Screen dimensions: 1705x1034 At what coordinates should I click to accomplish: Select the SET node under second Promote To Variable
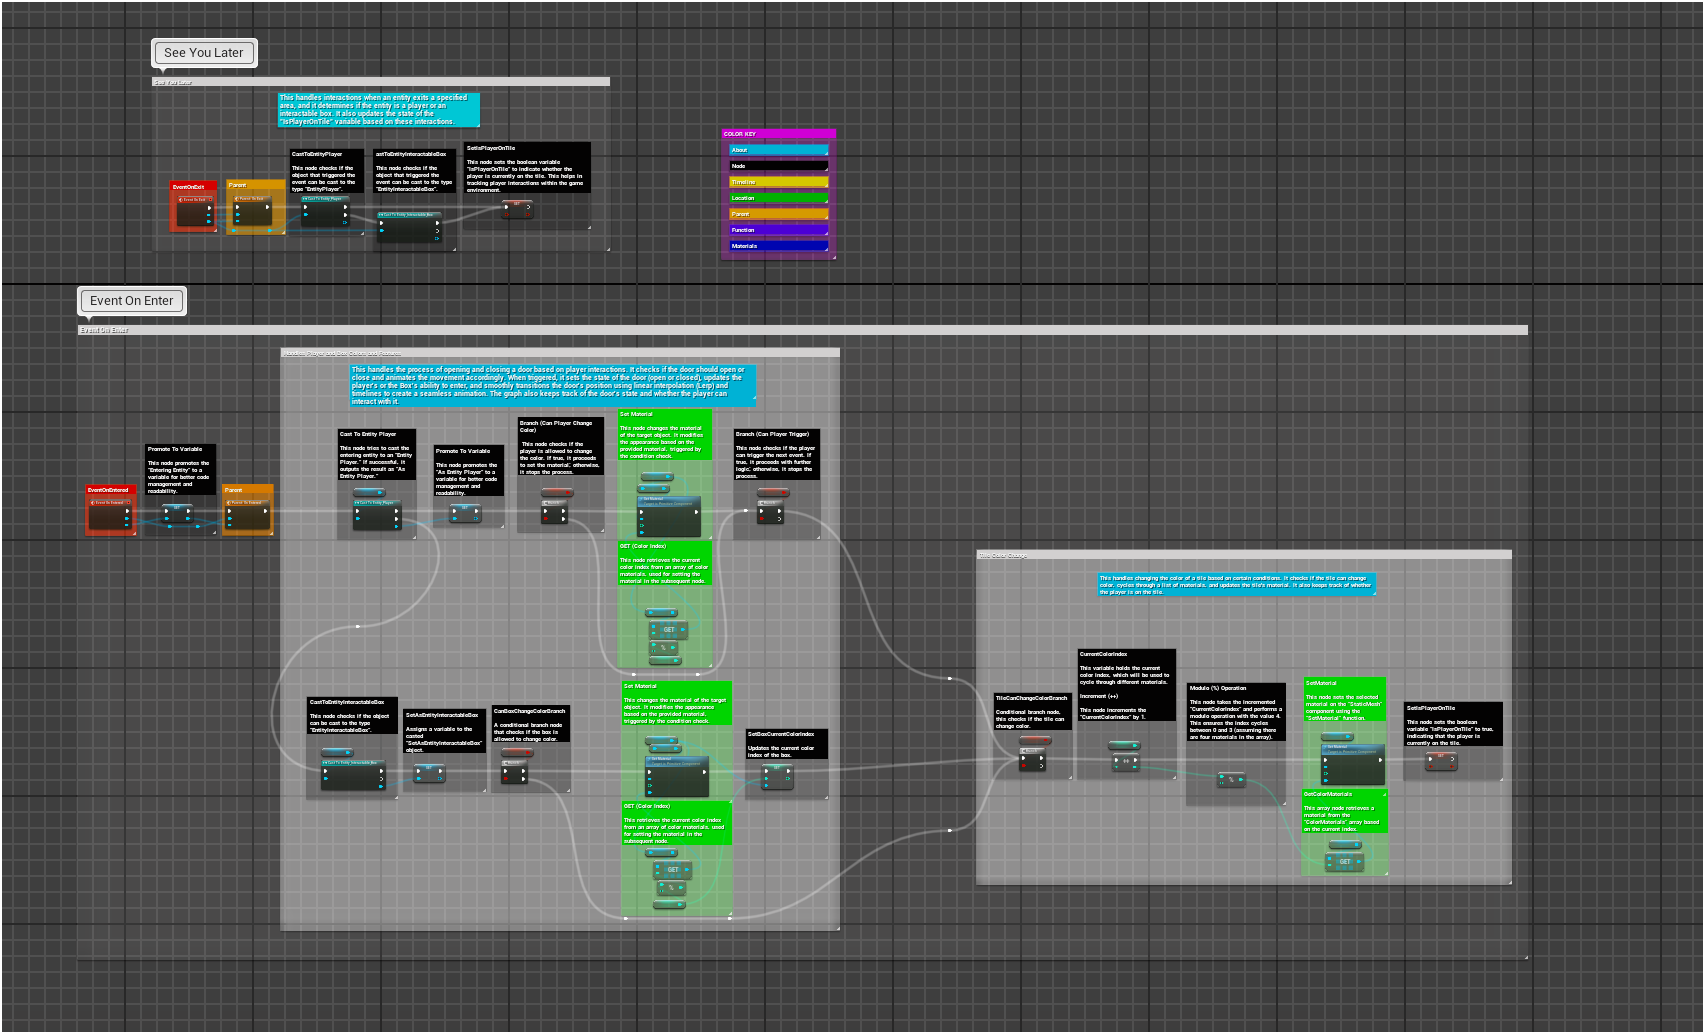coord(464,513)
